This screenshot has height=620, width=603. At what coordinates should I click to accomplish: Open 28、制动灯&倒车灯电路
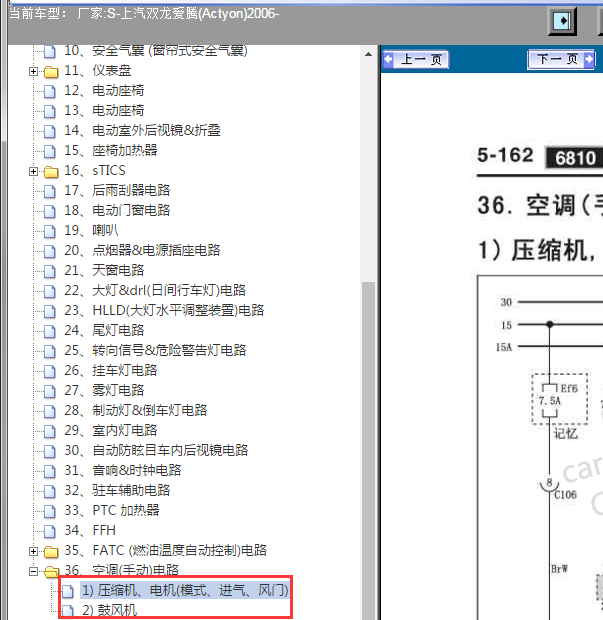click(136, 410)
